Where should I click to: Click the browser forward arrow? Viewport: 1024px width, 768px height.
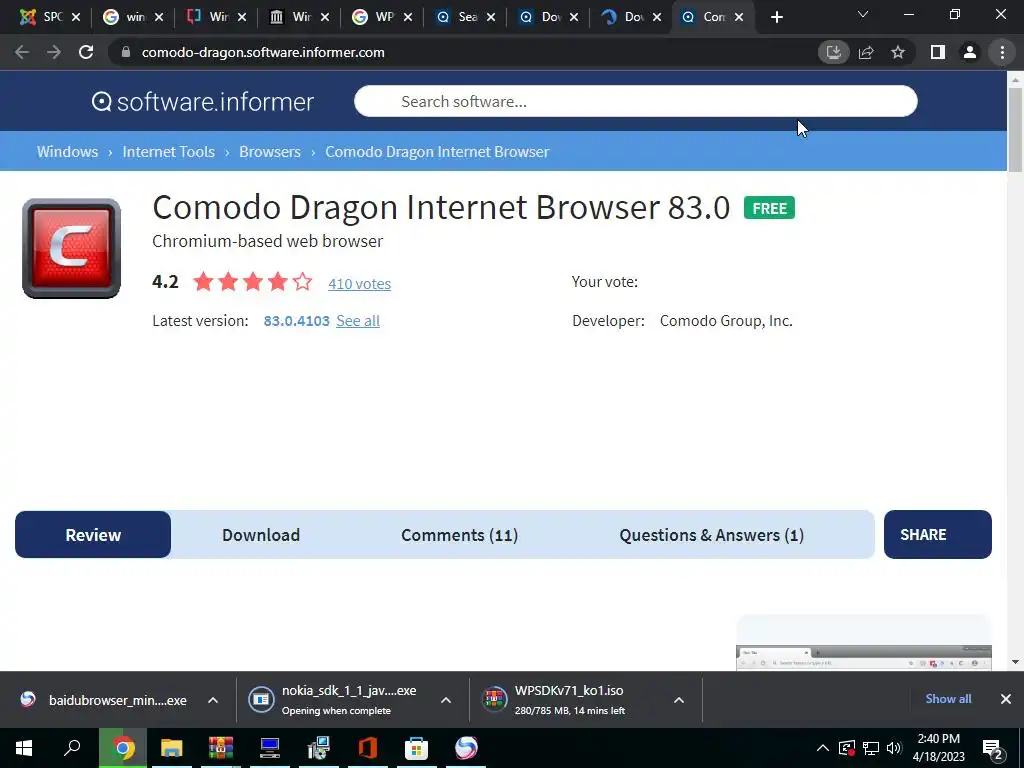tap(54, 52)
